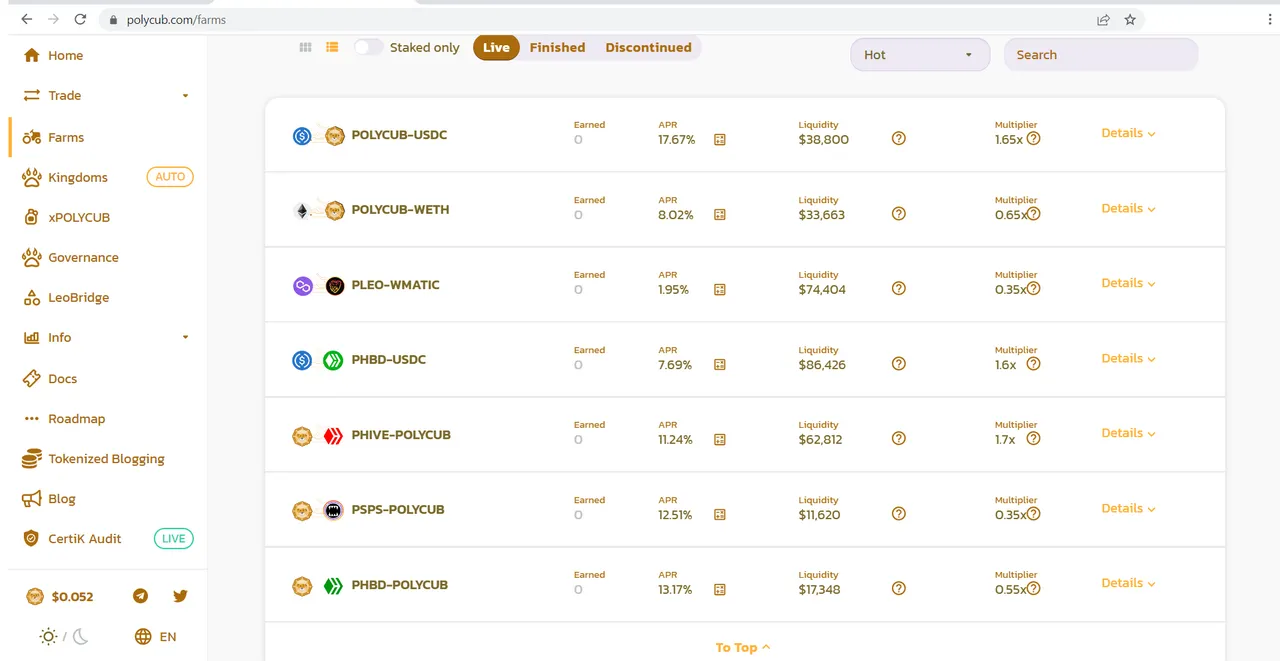Show multiplier help for PHIVE-POLYCUB

tap(1034, 439)
